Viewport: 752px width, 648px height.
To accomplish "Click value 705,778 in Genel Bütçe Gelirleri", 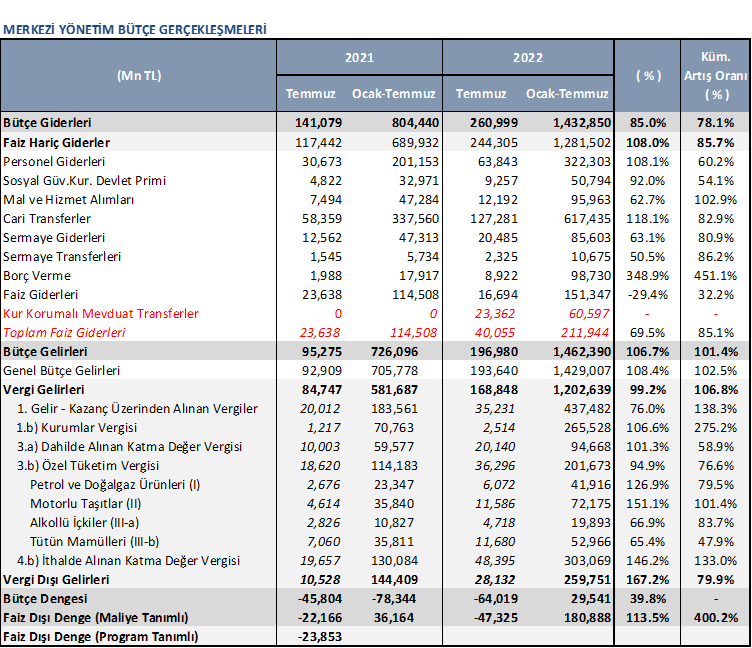I will tap(394, 371).
